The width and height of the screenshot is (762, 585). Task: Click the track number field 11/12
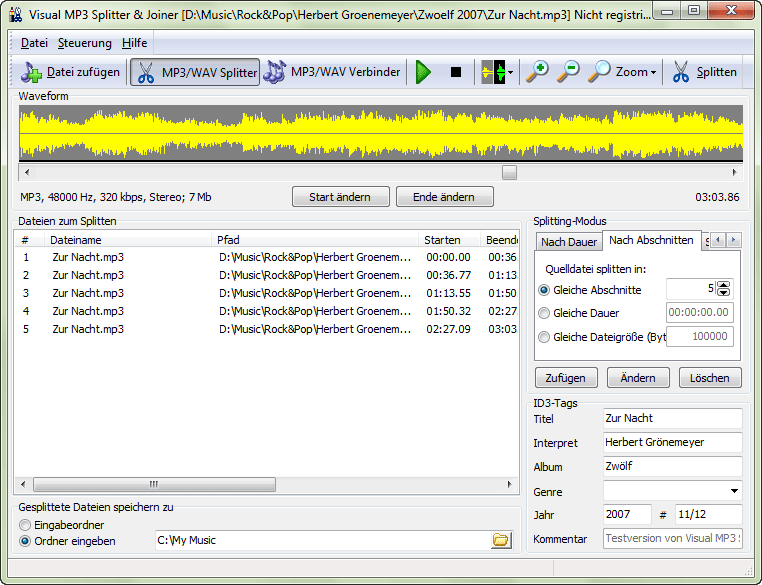point(709,514)
